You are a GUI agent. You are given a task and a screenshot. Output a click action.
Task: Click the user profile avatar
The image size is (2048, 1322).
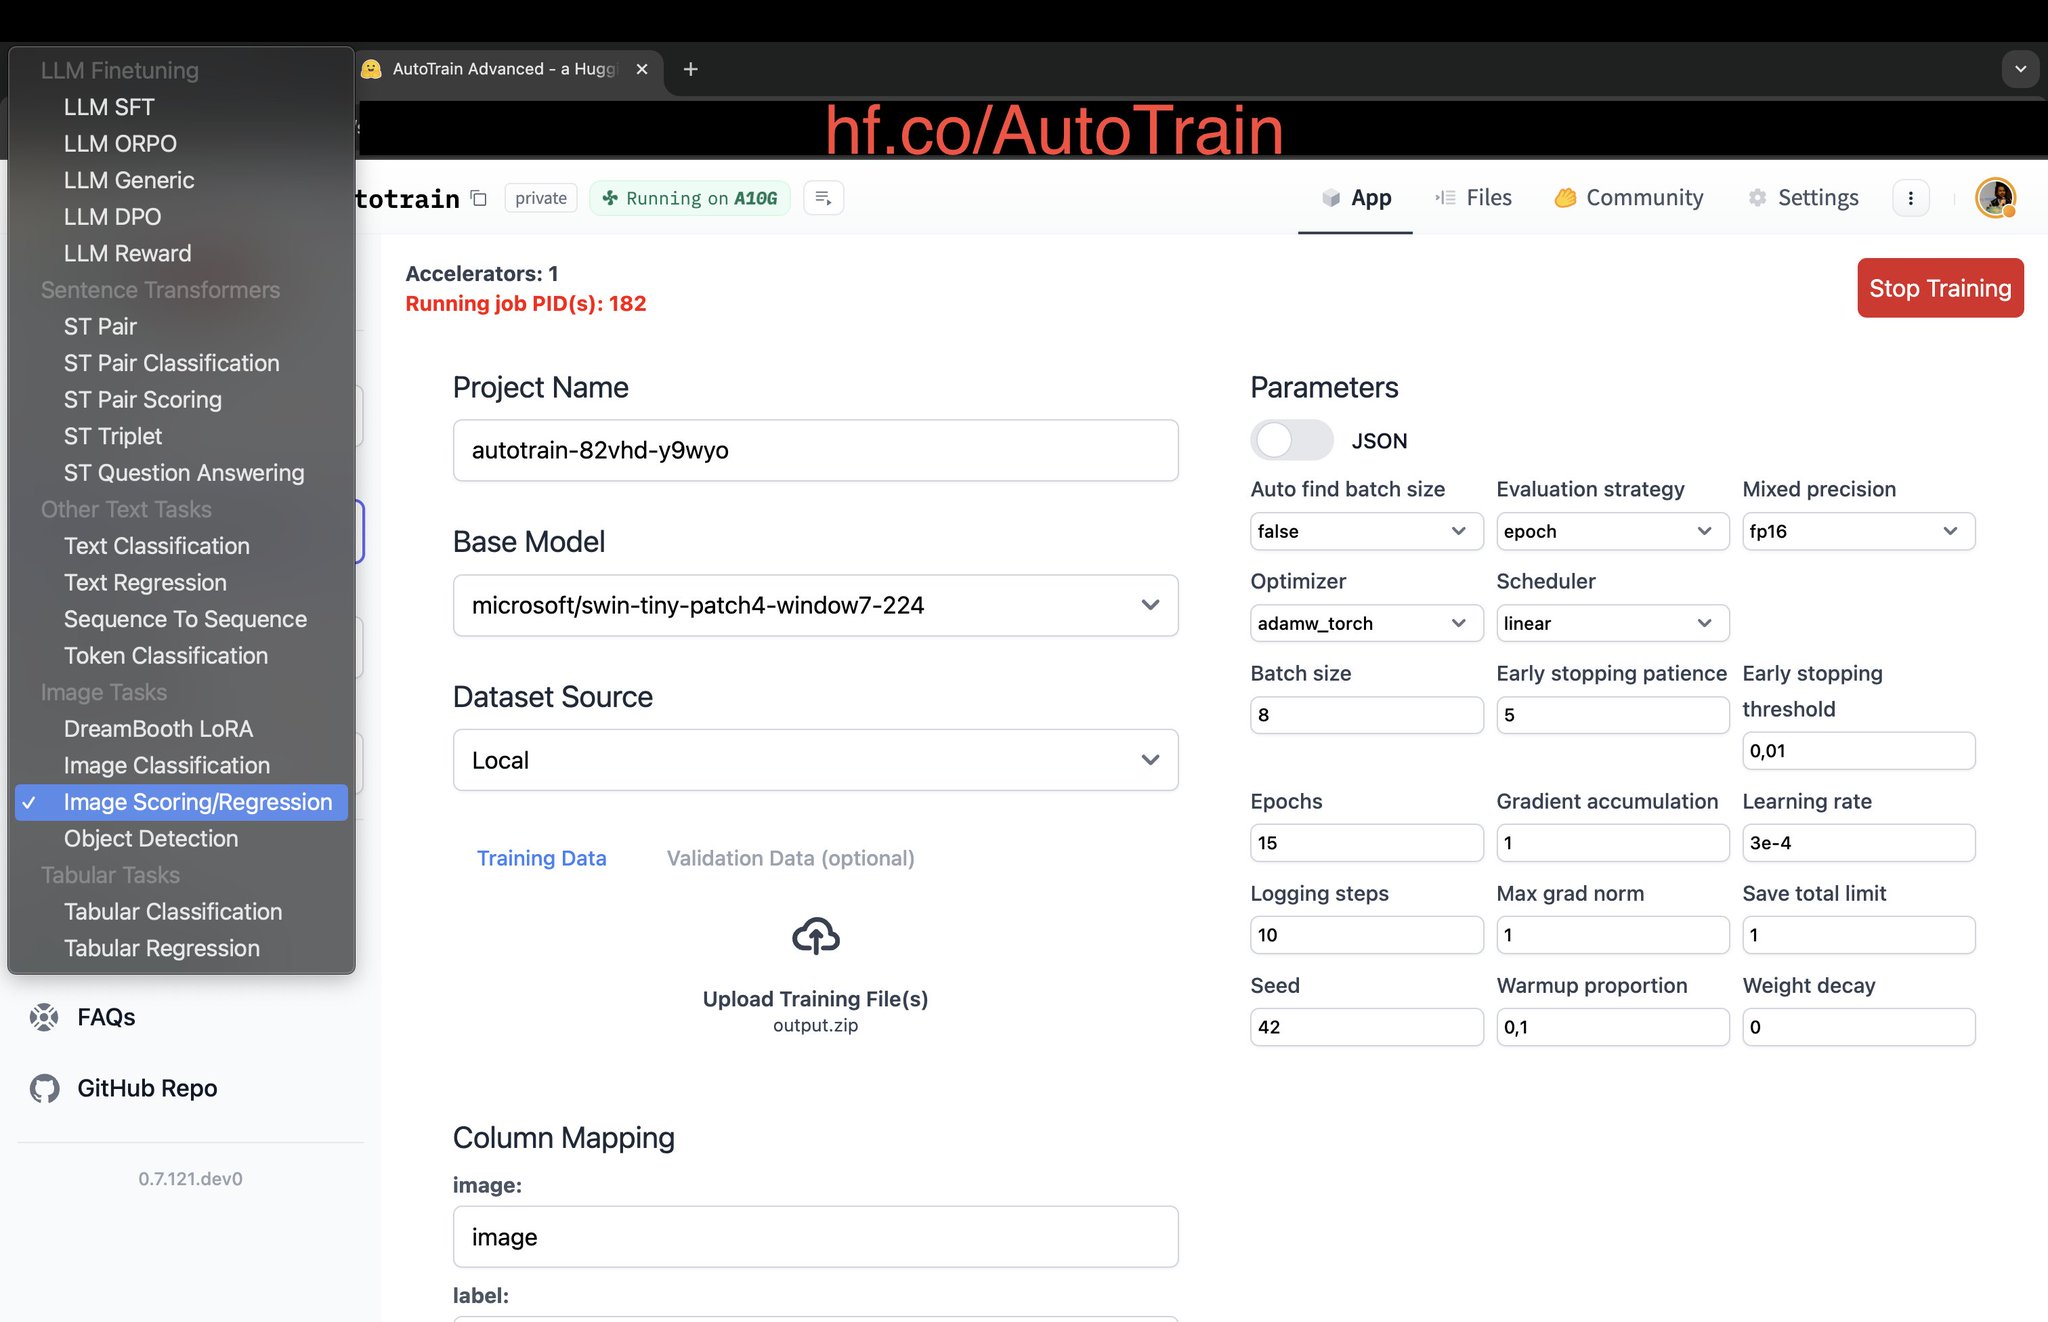(x=1995, y=198)
